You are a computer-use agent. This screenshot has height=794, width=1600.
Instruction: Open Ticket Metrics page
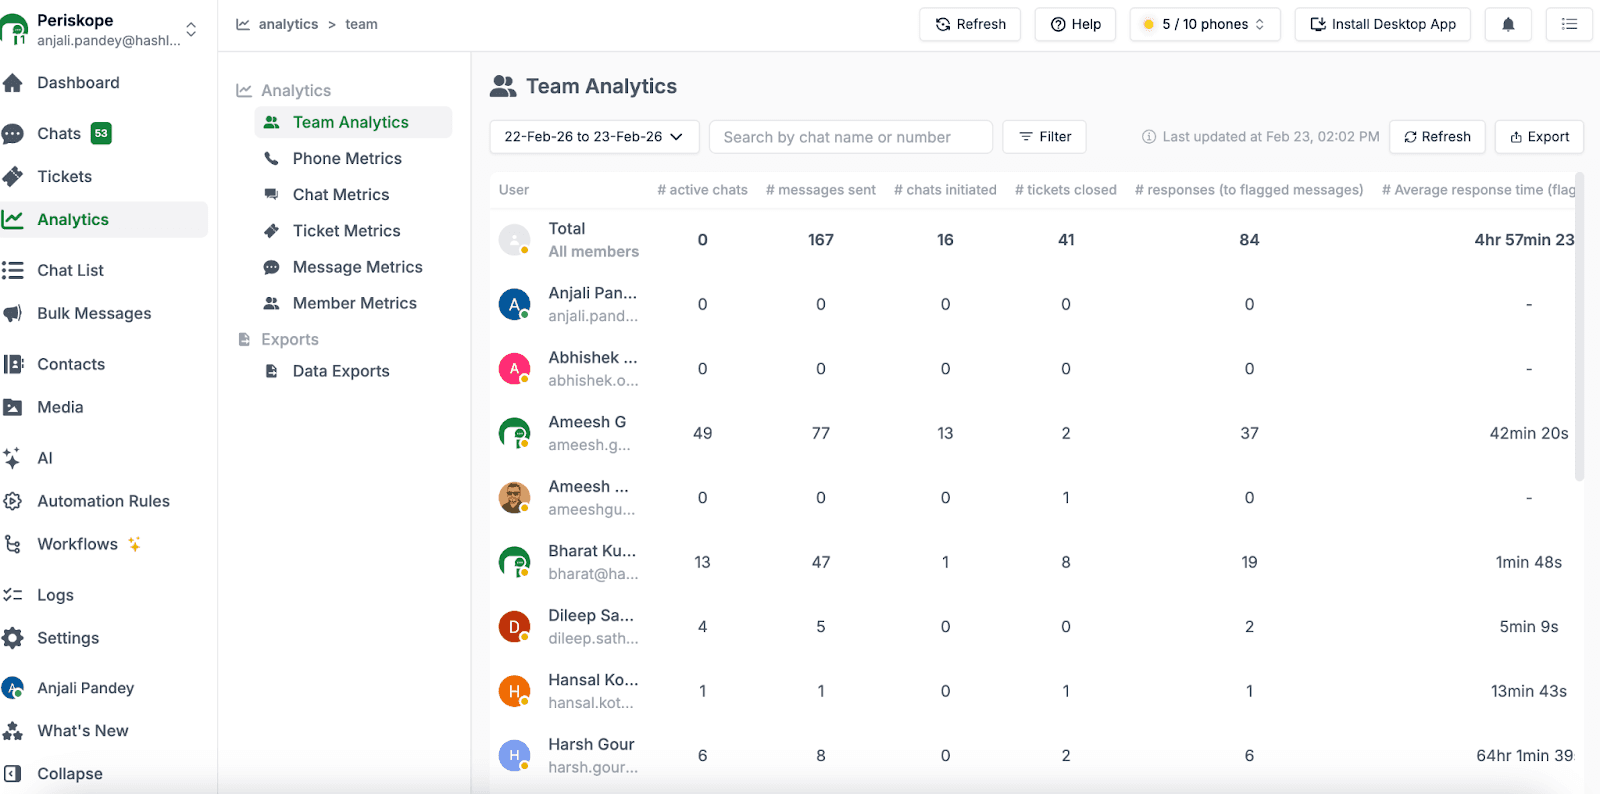click(x=346, y=231)
